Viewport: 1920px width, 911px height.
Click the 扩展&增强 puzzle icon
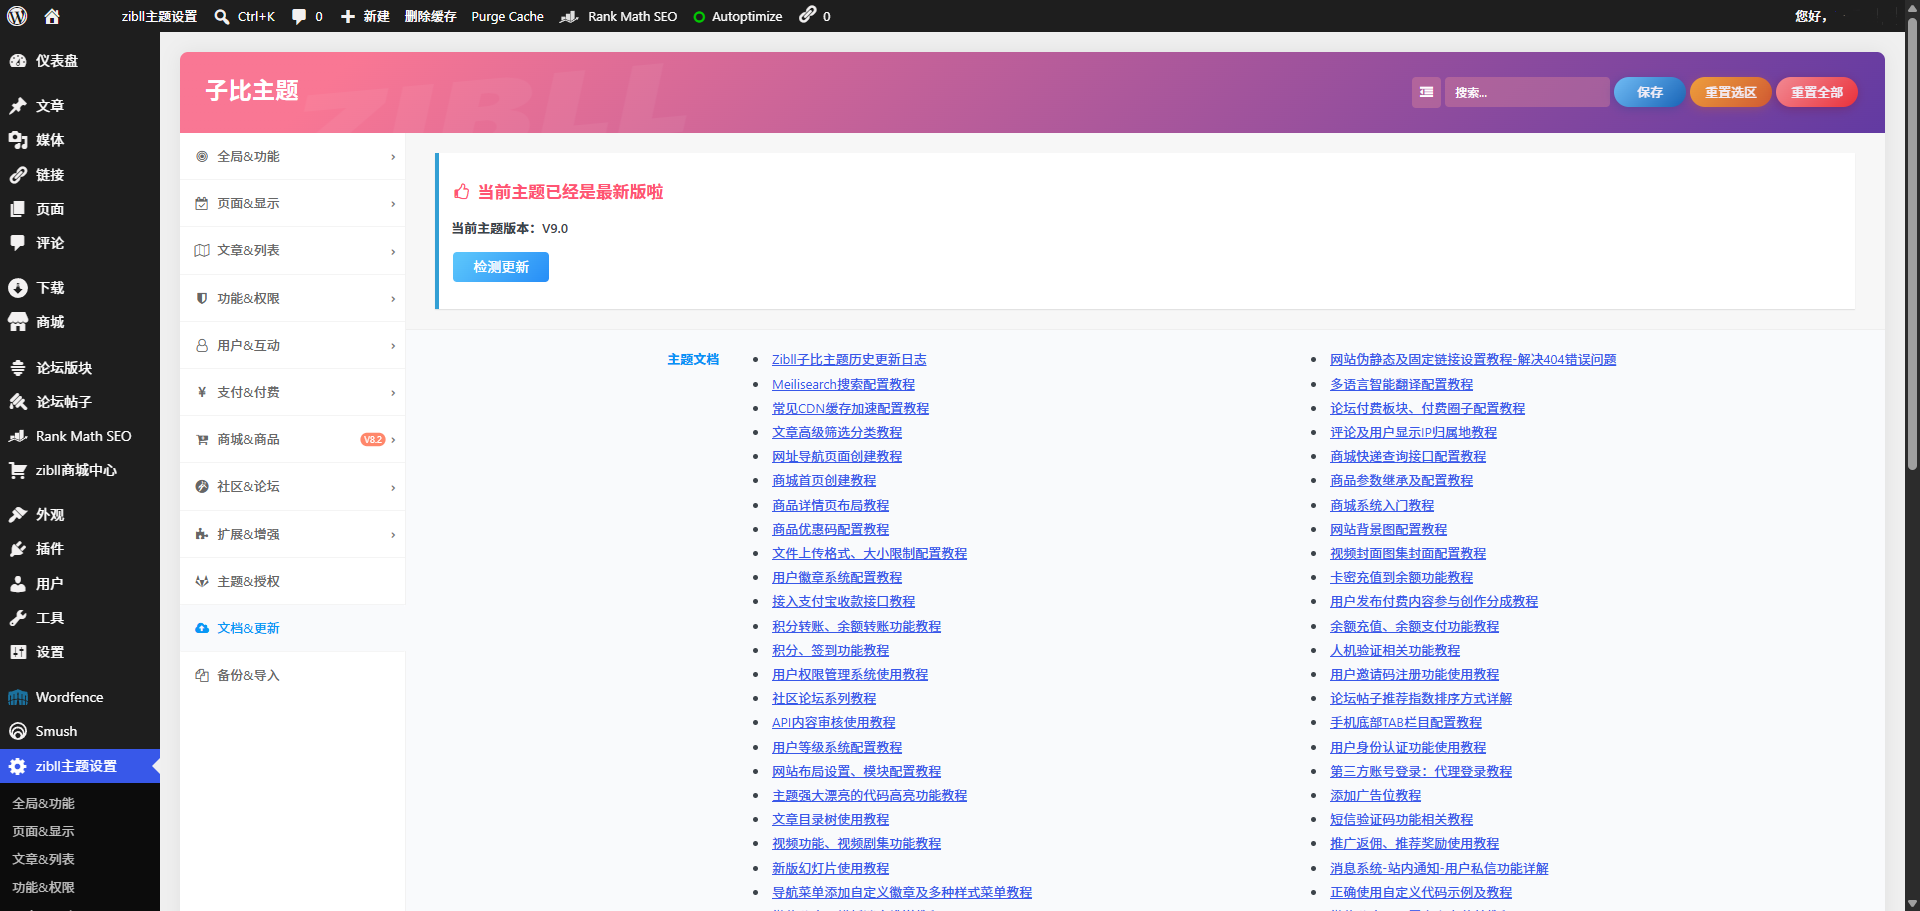point(202,534)
